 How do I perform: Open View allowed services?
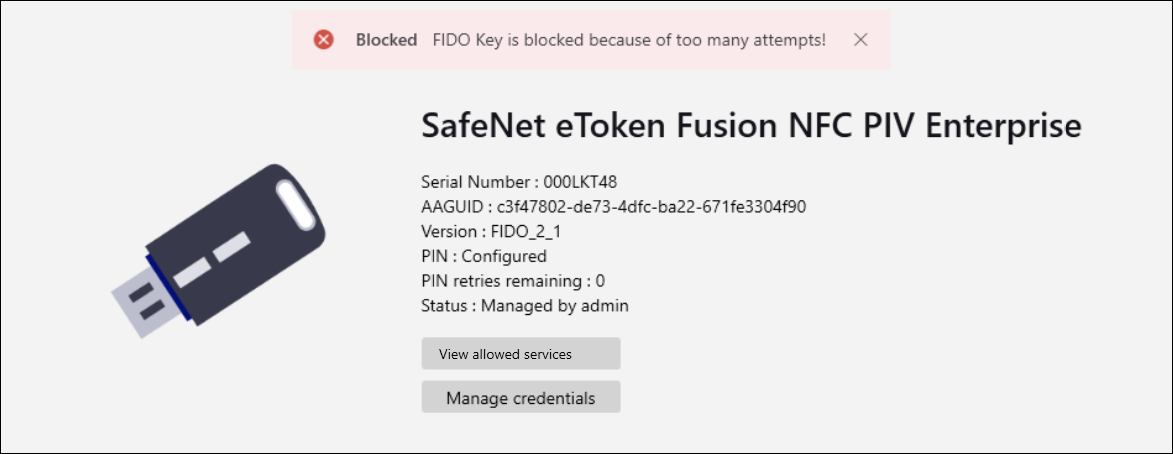(521, 354)
